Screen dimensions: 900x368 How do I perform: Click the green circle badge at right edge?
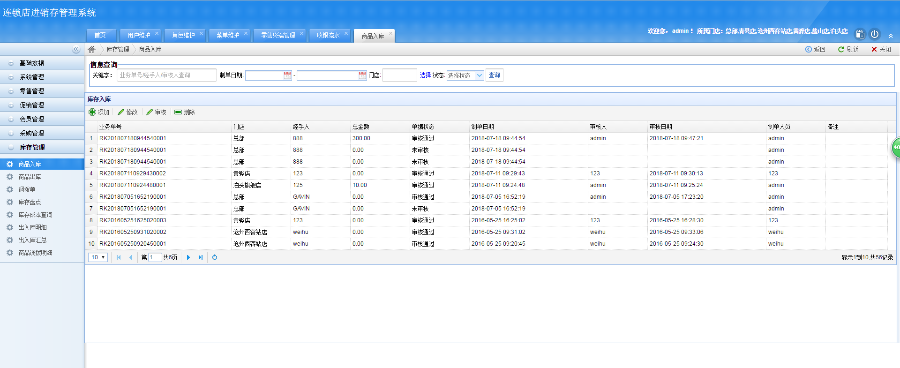point(896,147)
